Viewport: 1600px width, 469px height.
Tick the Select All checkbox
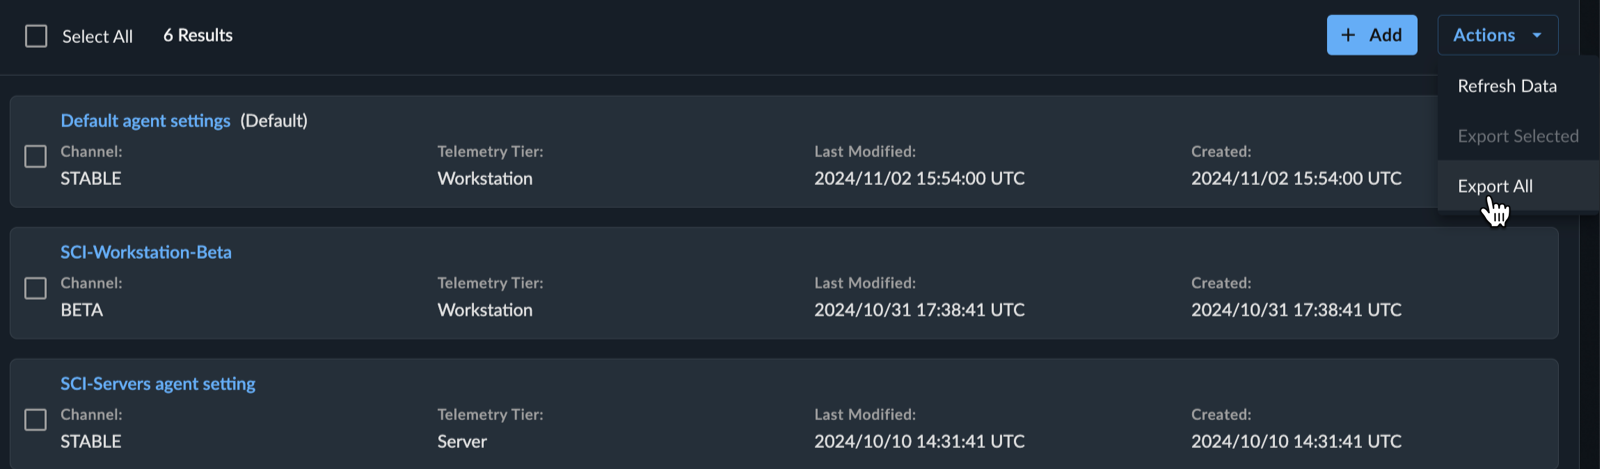coord(36,36)
